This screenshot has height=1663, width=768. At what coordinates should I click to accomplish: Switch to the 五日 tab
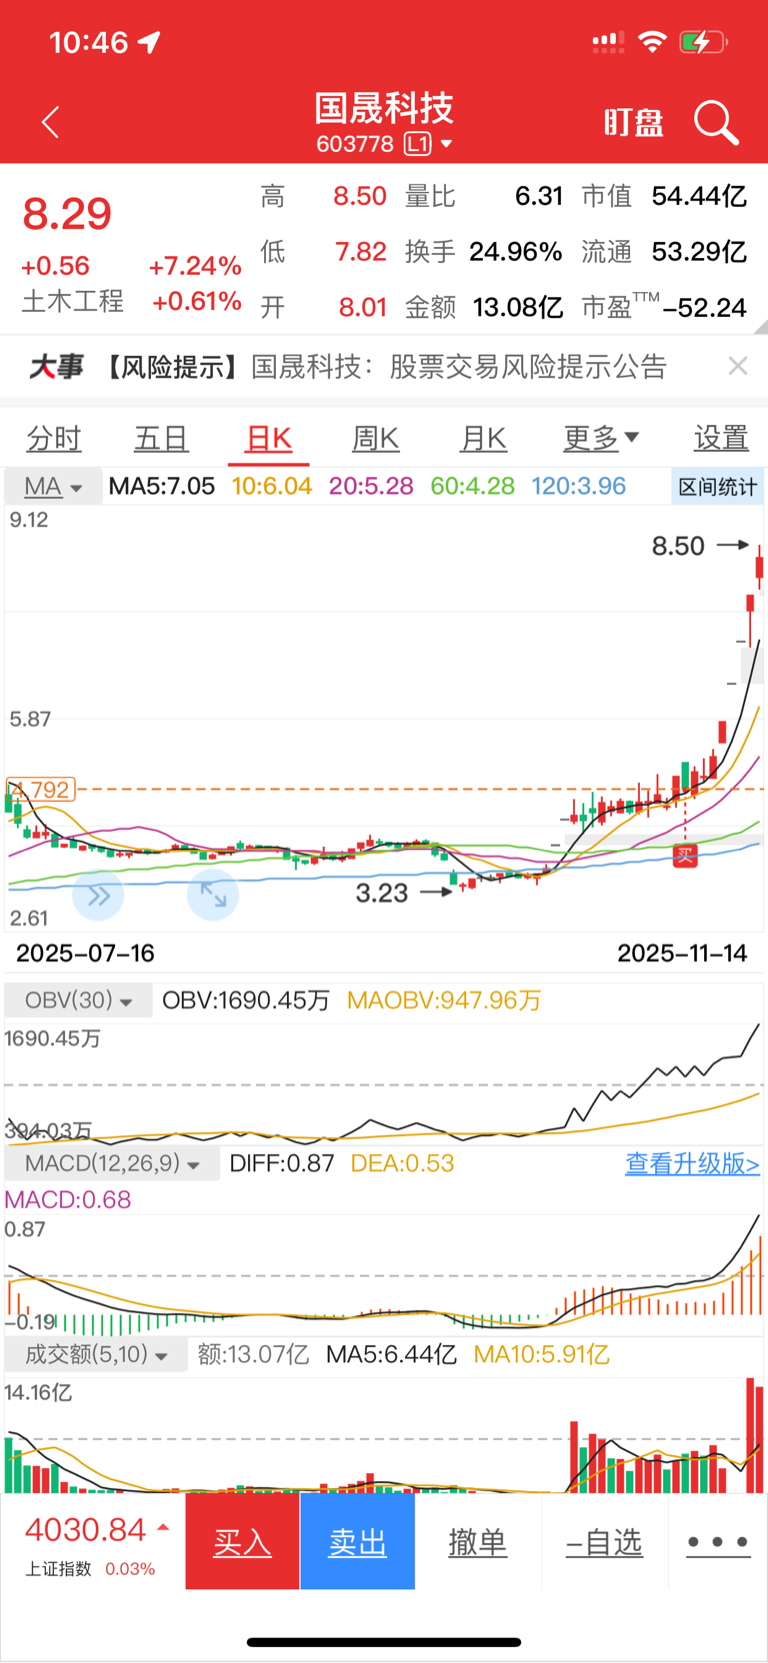[x=161, y=438]
